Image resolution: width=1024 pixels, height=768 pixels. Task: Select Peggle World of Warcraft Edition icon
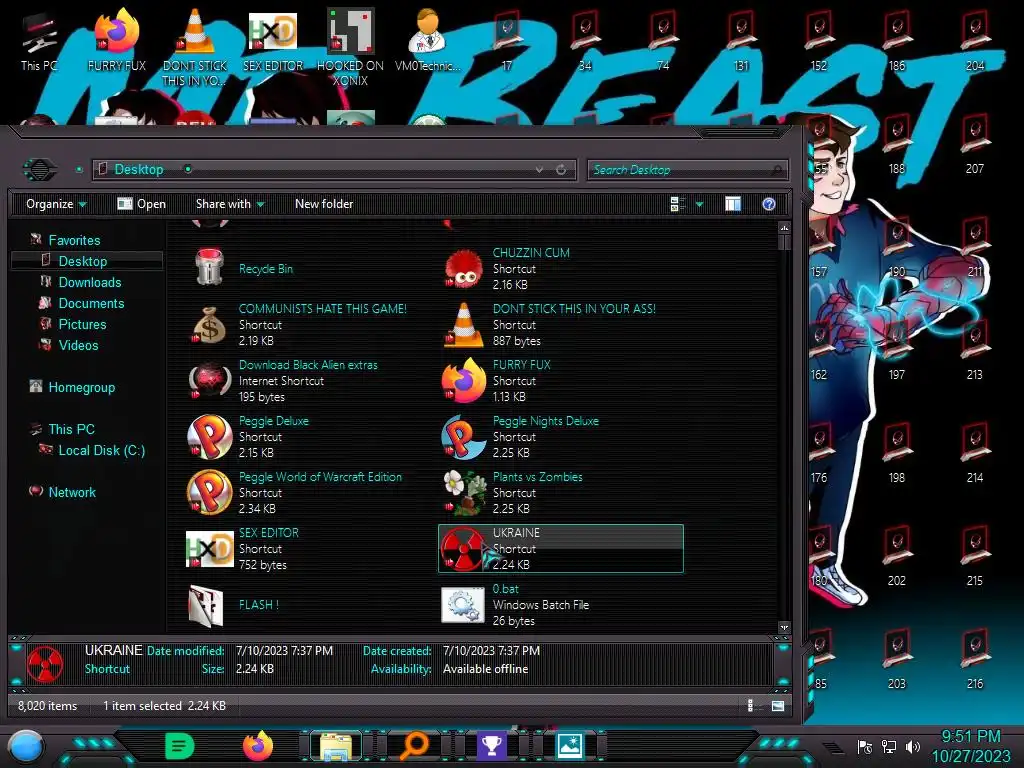(x=209, y=492)
